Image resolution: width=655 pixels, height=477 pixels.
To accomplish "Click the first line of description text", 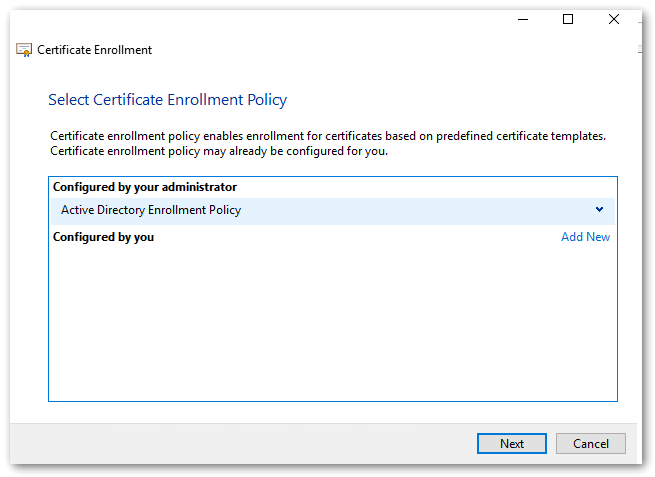I will point(328,136).
